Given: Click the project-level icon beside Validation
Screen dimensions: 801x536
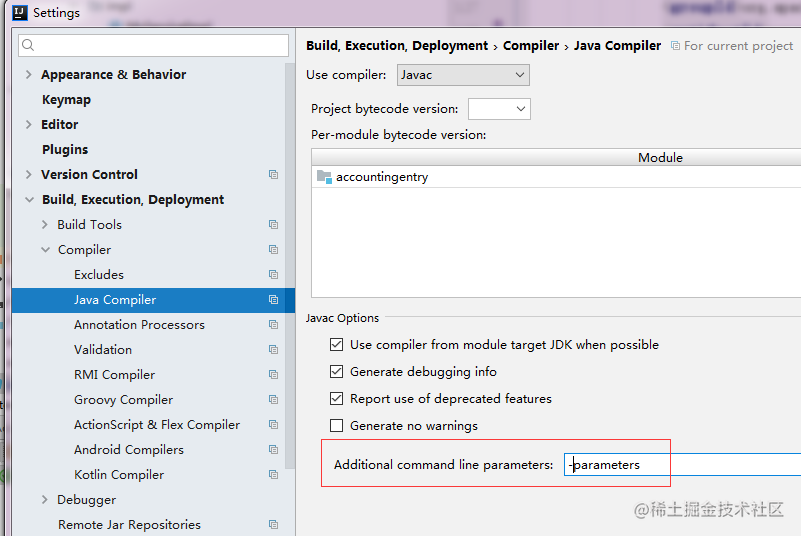Looking at the screenshot, I should pos(273,350).
